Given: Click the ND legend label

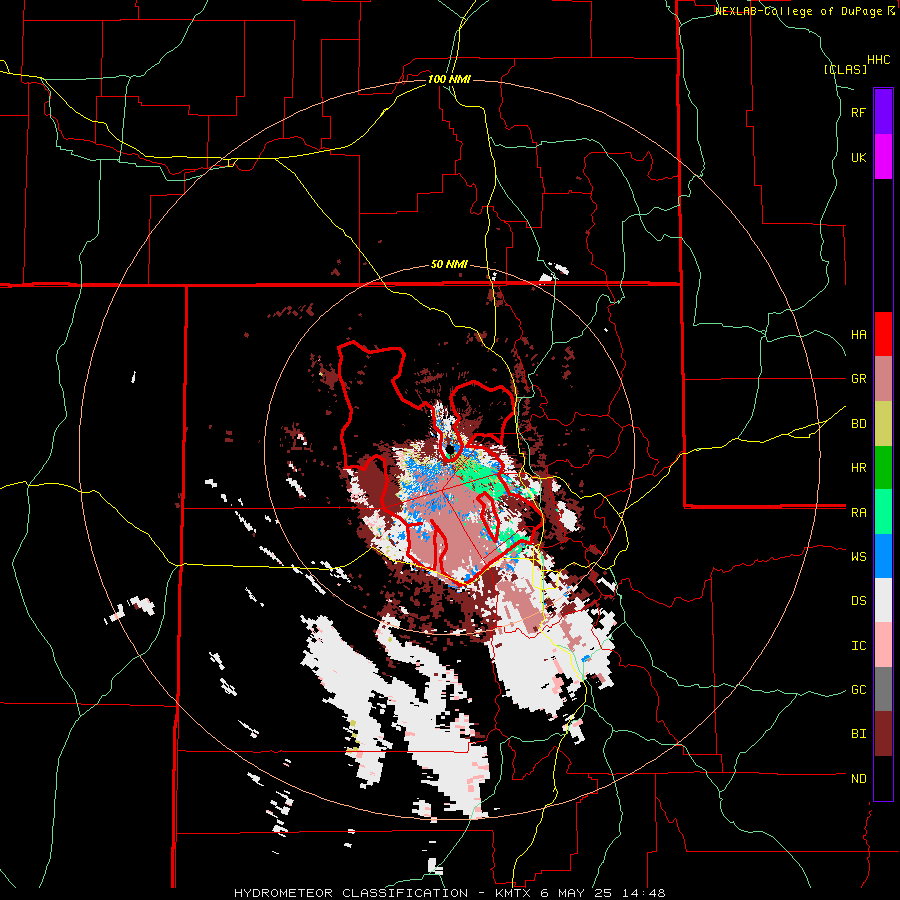Looking at the screenshot, I should click(859, 779).
